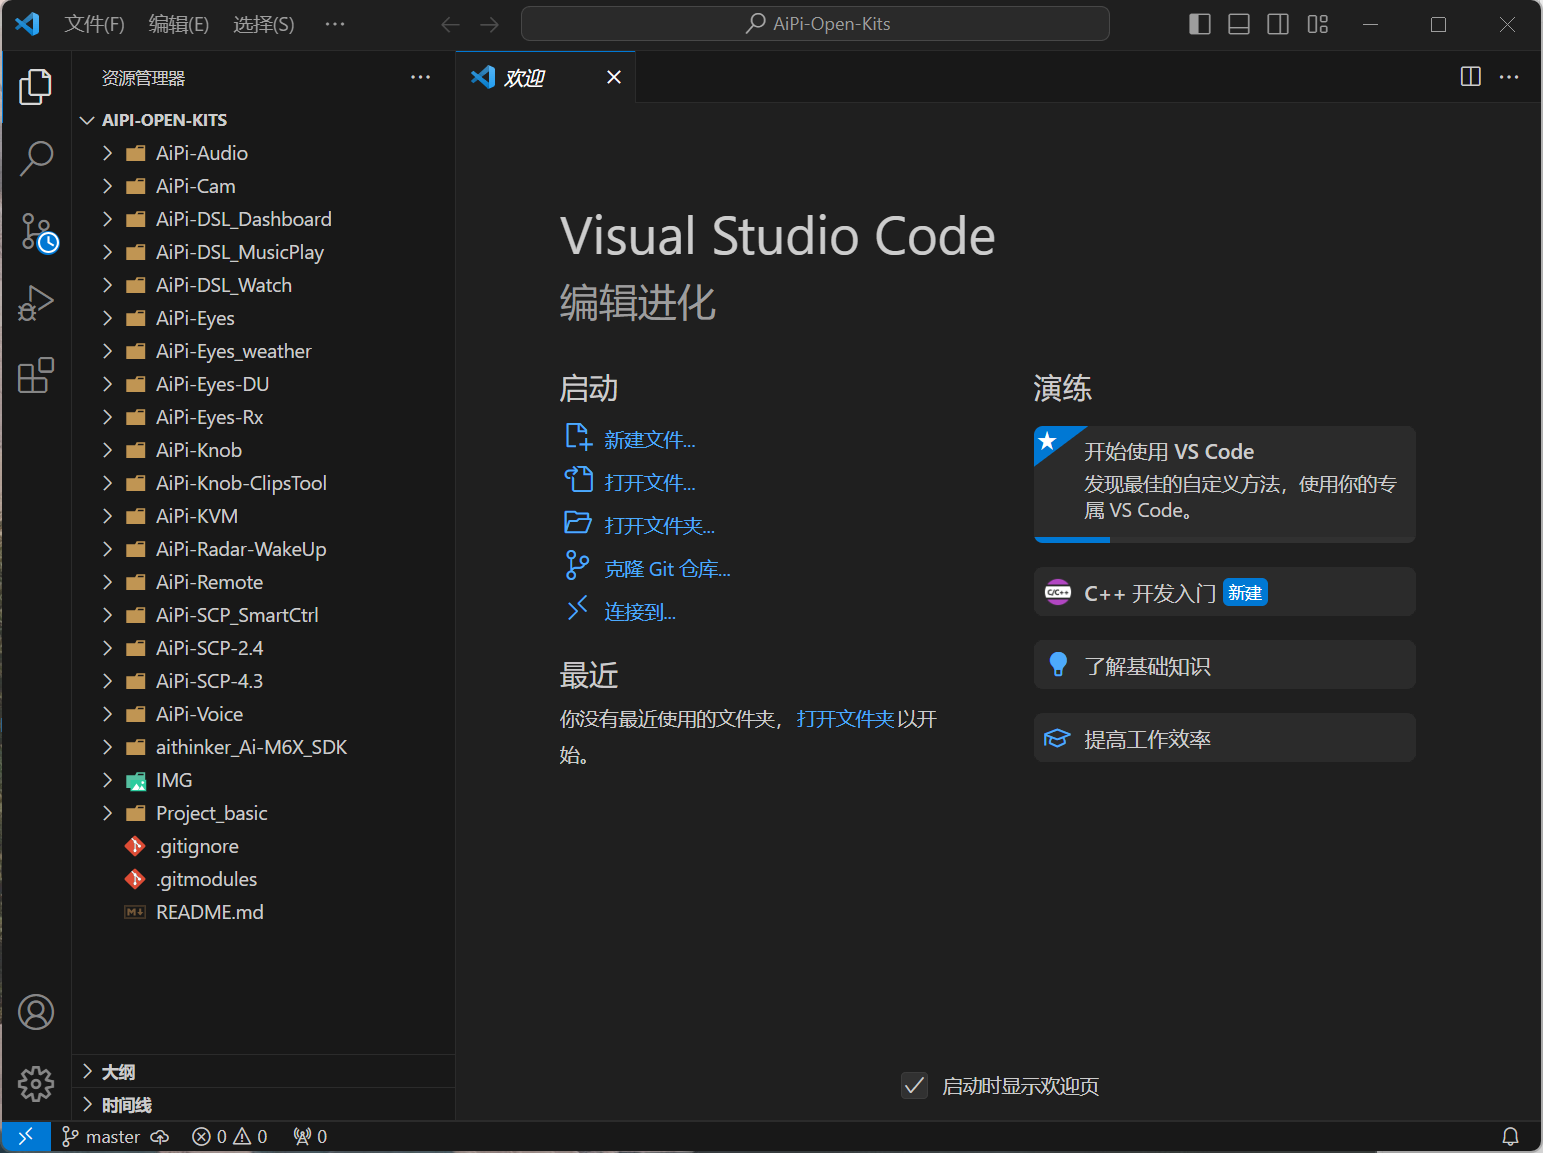Open the Search view in activity bar
The width and height of the screenshot is (1543, 1153).
pos(36,158)
